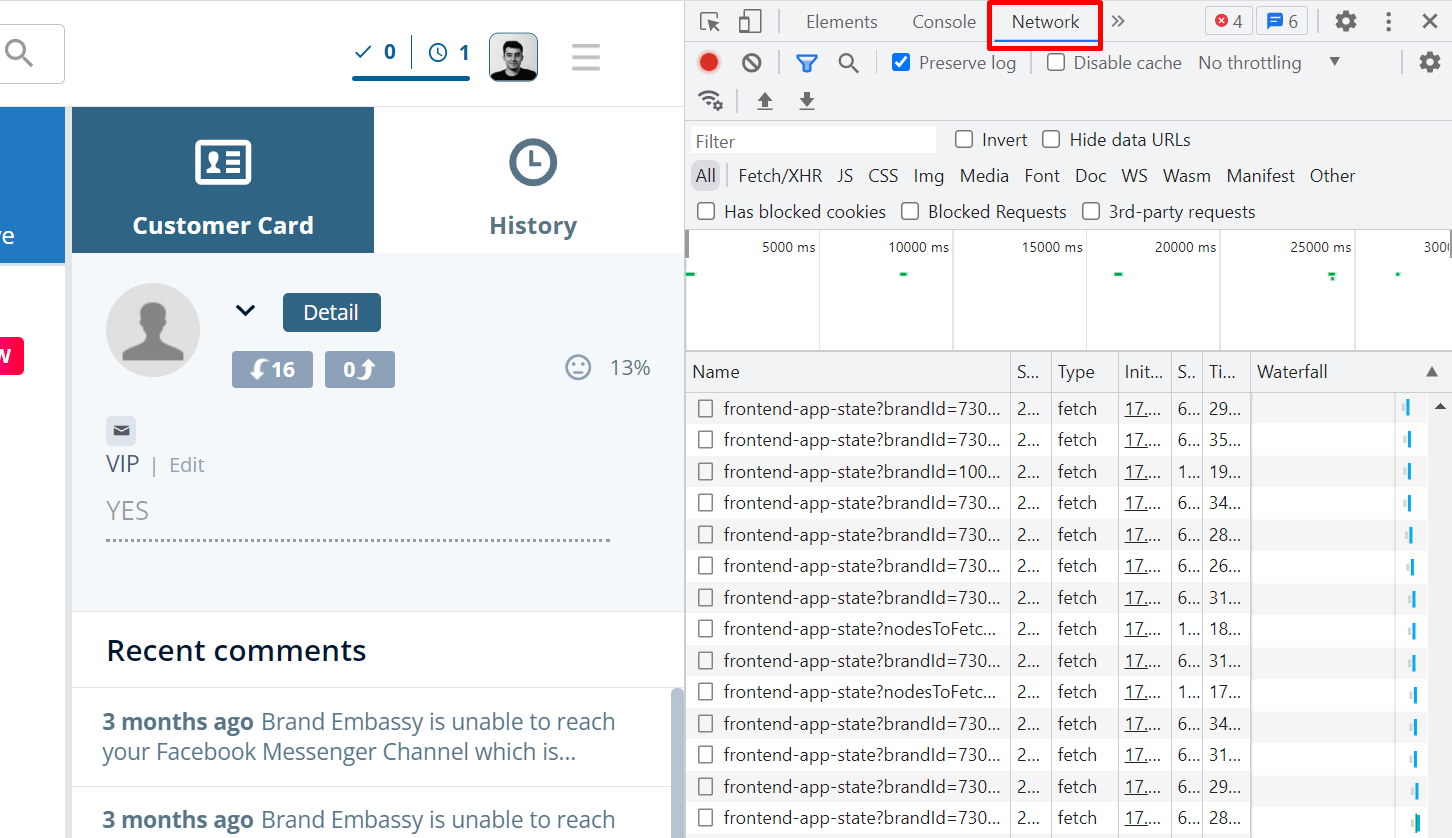
Task: Toggle the device toolbar icon
Action: tap(749, 22)
